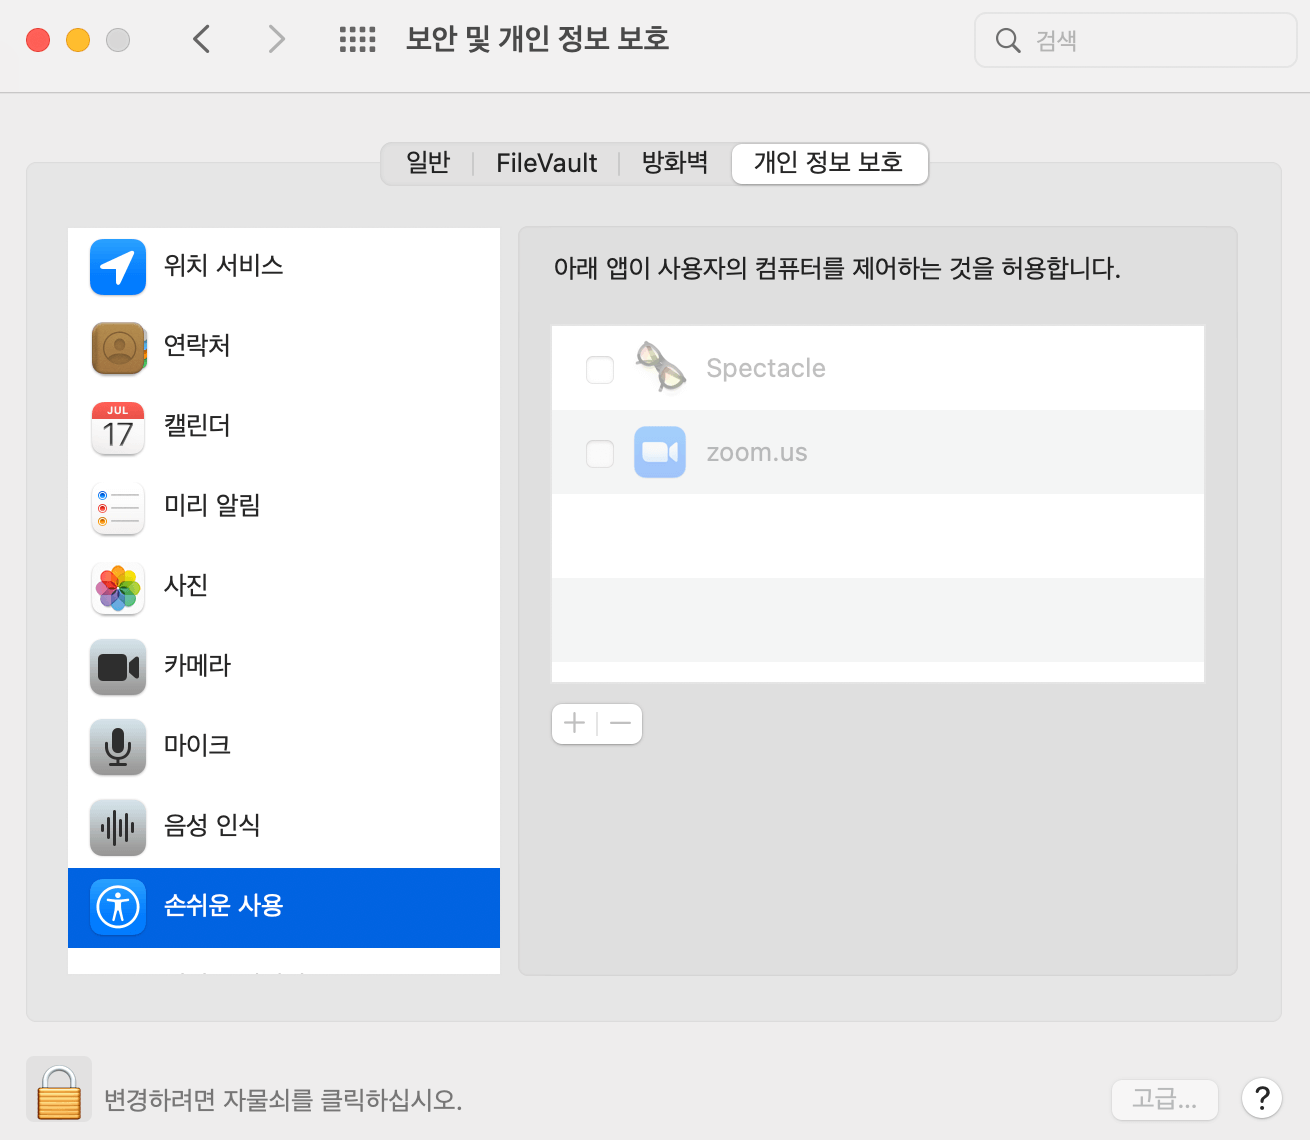Select the 마이크 microphone icon
The image size is (1310, 1140).
point(117,747)
